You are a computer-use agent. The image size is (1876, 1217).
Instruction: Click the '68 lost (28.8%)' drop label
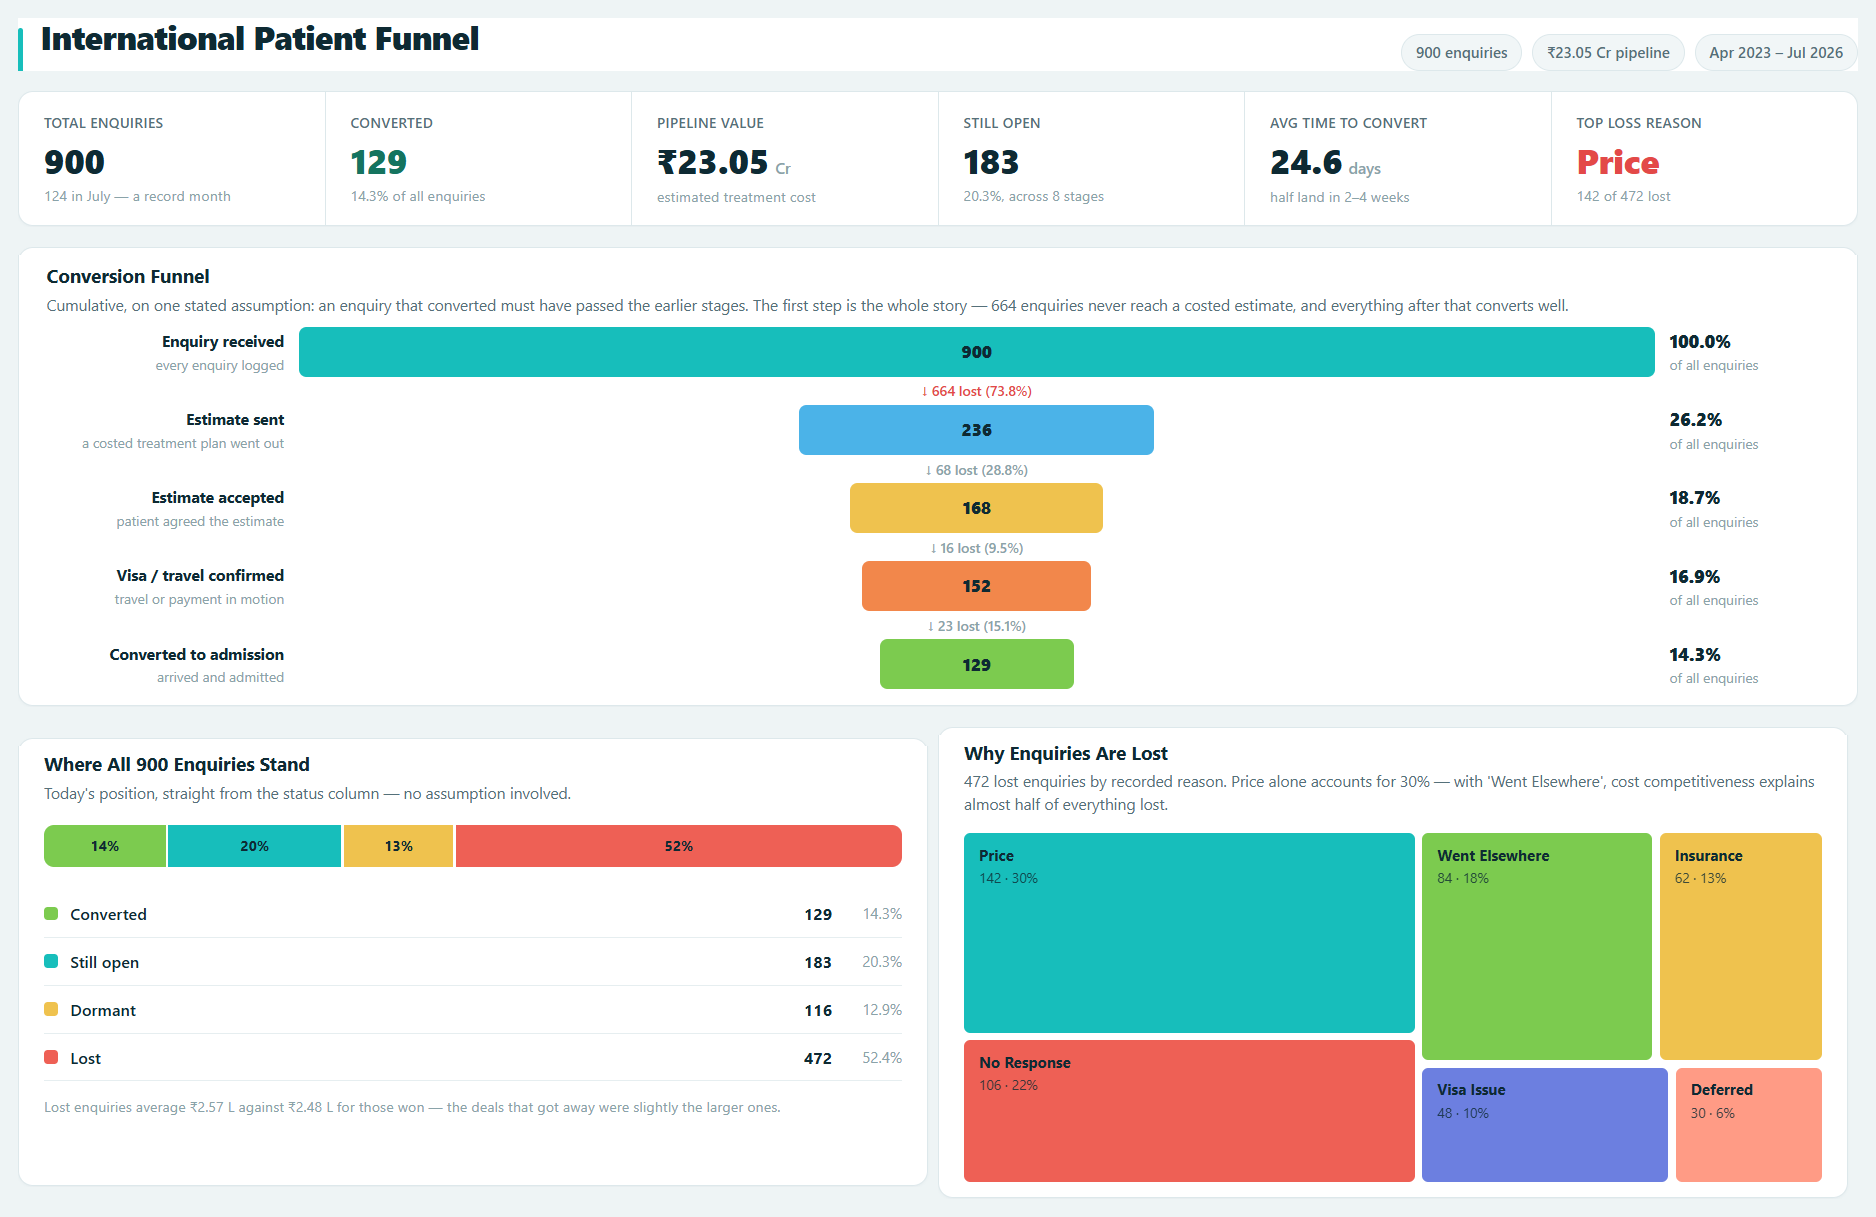977,470
